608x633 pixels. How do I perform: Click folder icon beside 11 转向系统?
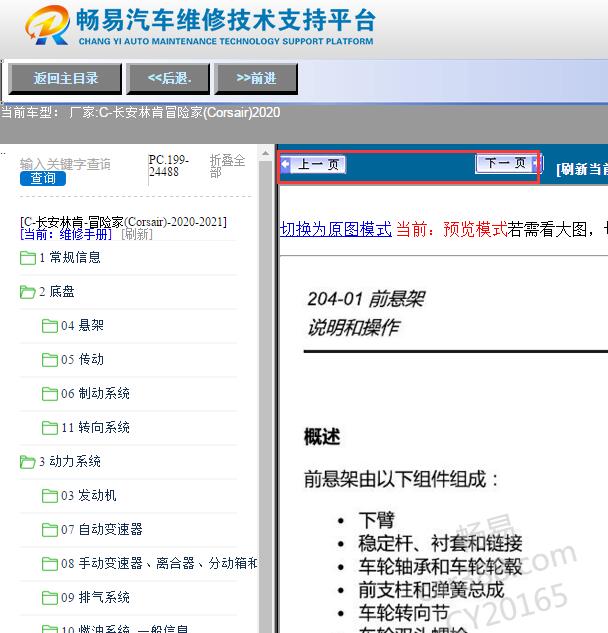coord(50,428)
